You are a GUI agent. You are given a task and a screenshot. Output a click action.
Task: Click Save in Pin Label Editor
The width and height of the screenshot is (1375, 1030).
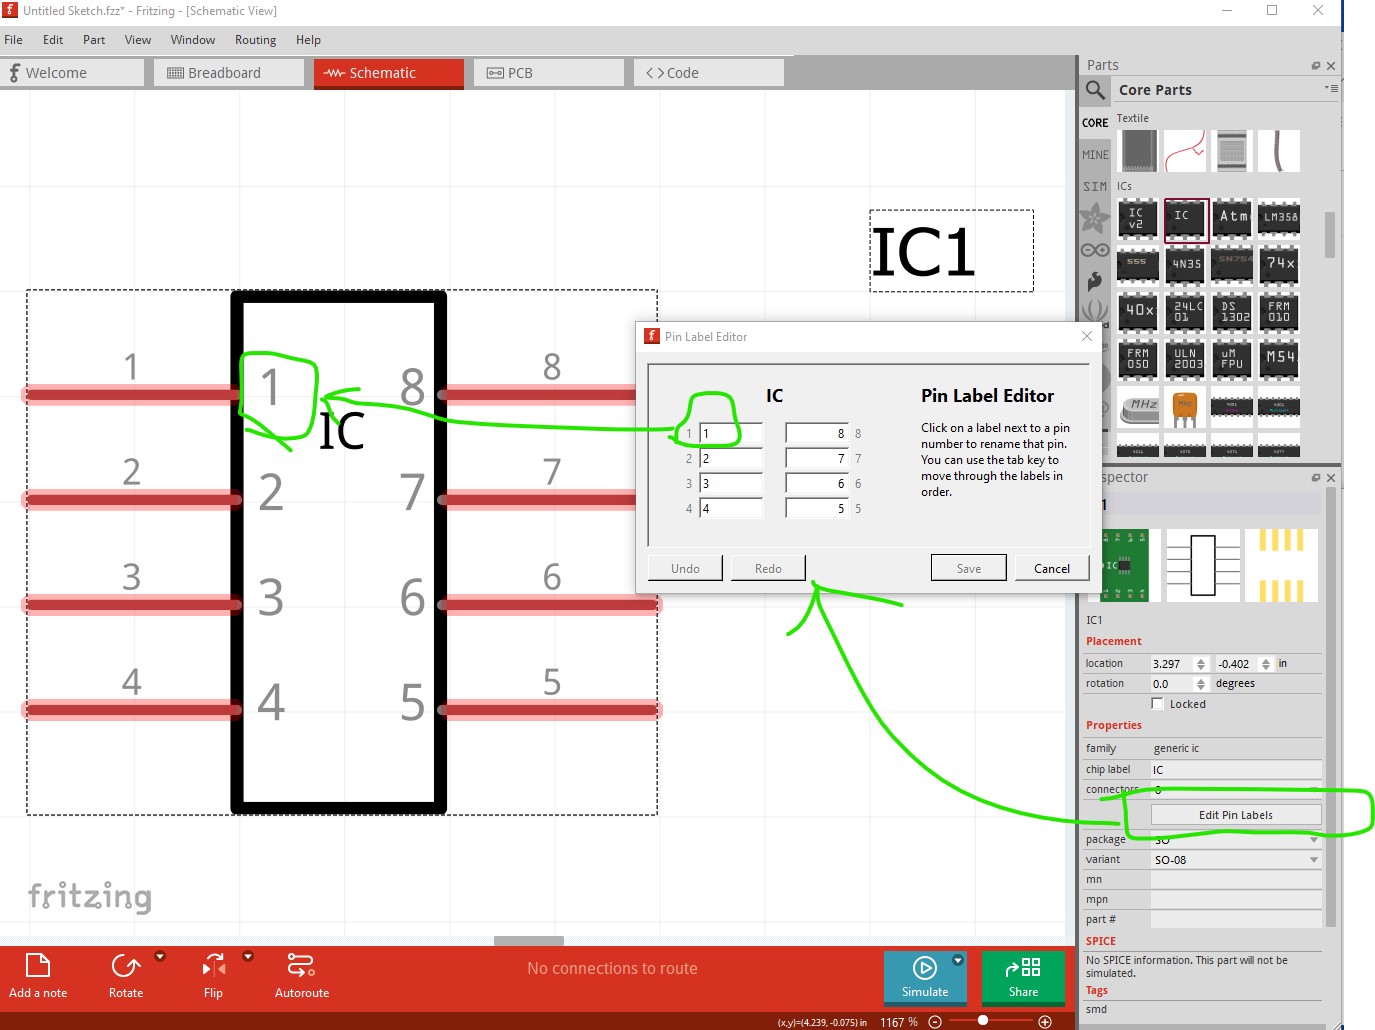coord(968,568)
